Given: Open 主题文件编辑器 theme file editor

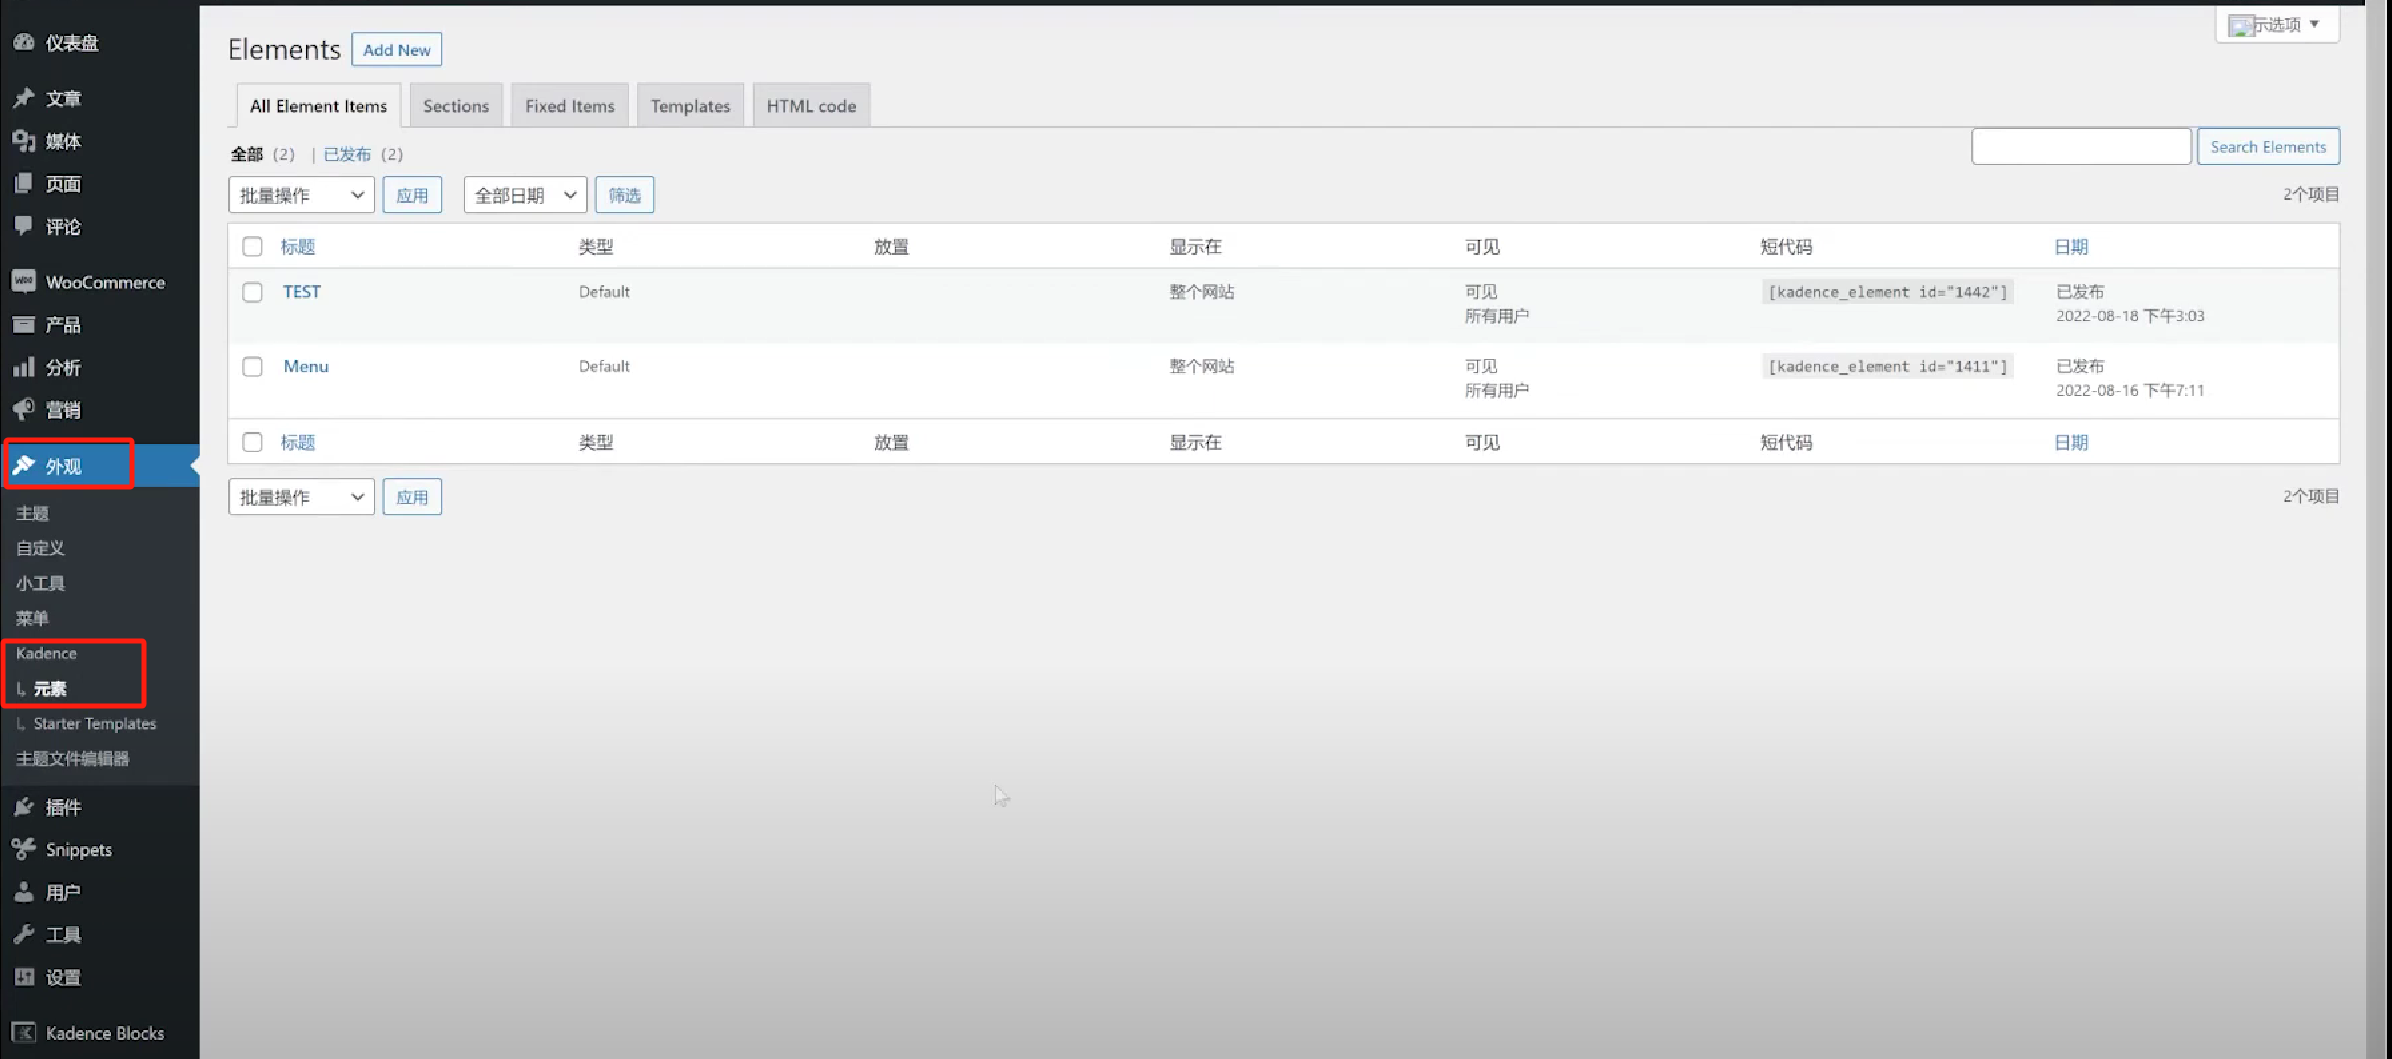Looking at the screenshot, I should pyautogui.click(x=72, y=759).
